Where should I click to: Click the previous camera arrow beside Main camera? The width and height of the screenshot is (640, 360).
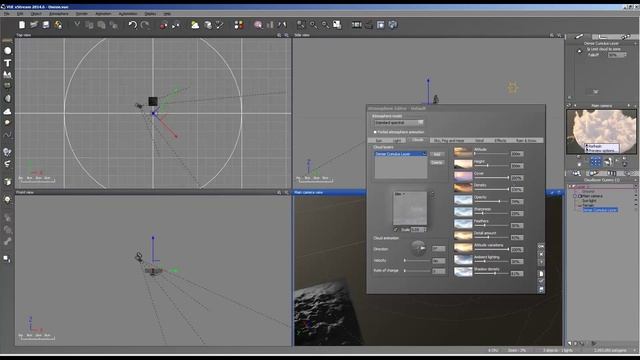click(575, 106)
